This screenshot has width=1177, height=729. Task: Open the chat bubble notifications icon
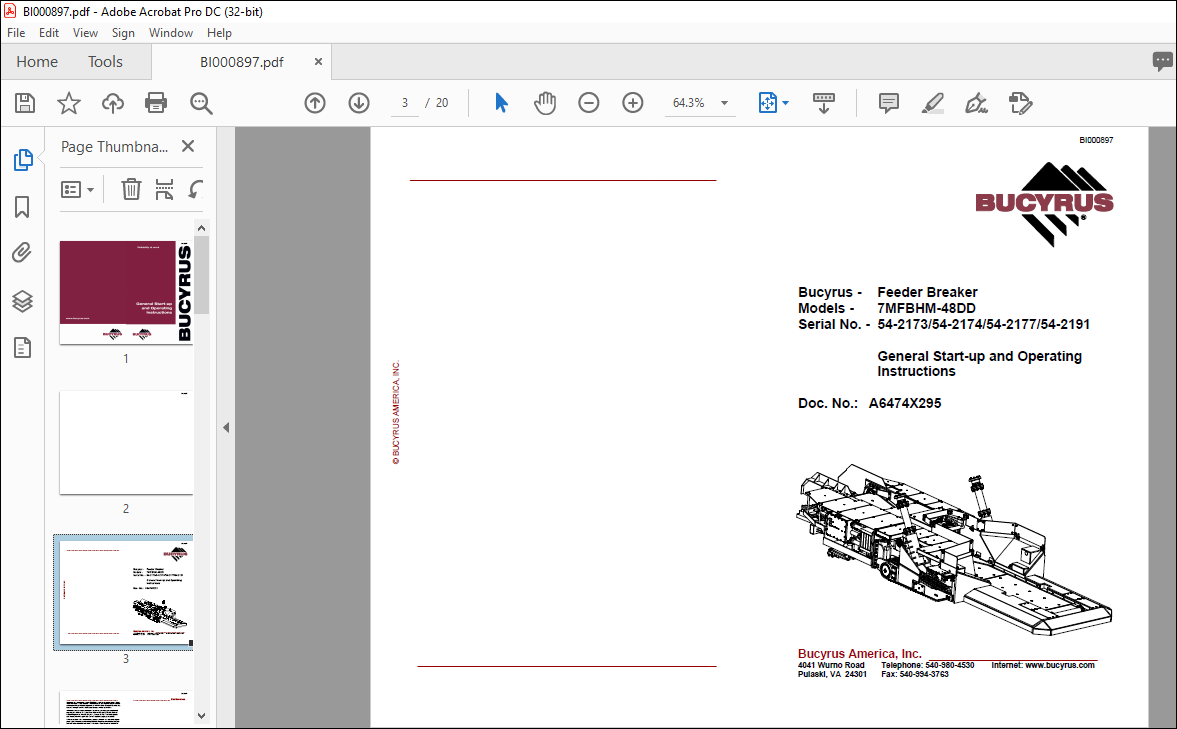pyautogui.click(x=1162, y=62)
